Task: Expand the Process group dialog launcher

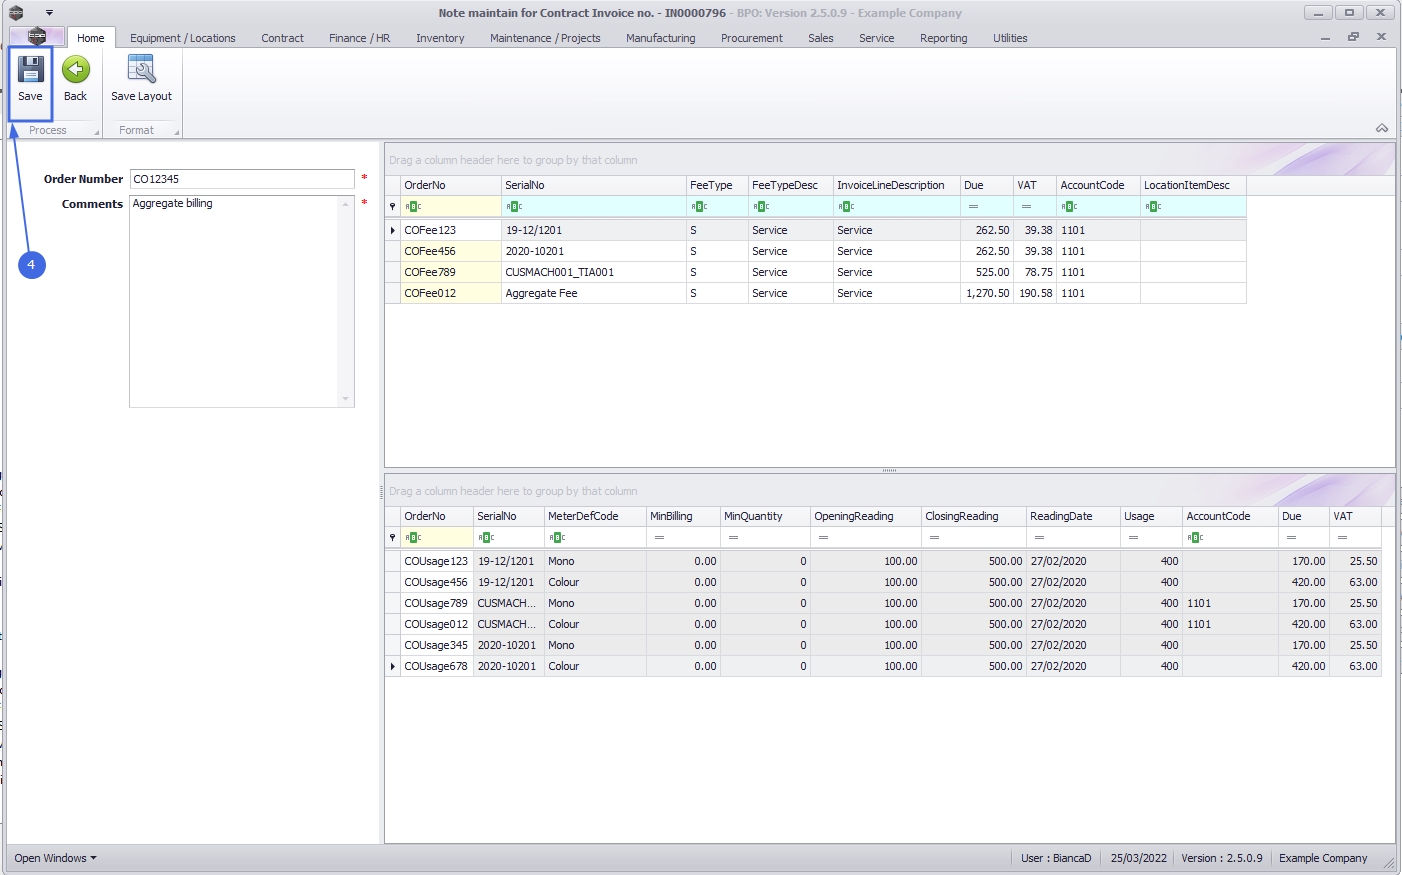Action: click(97, 132)
